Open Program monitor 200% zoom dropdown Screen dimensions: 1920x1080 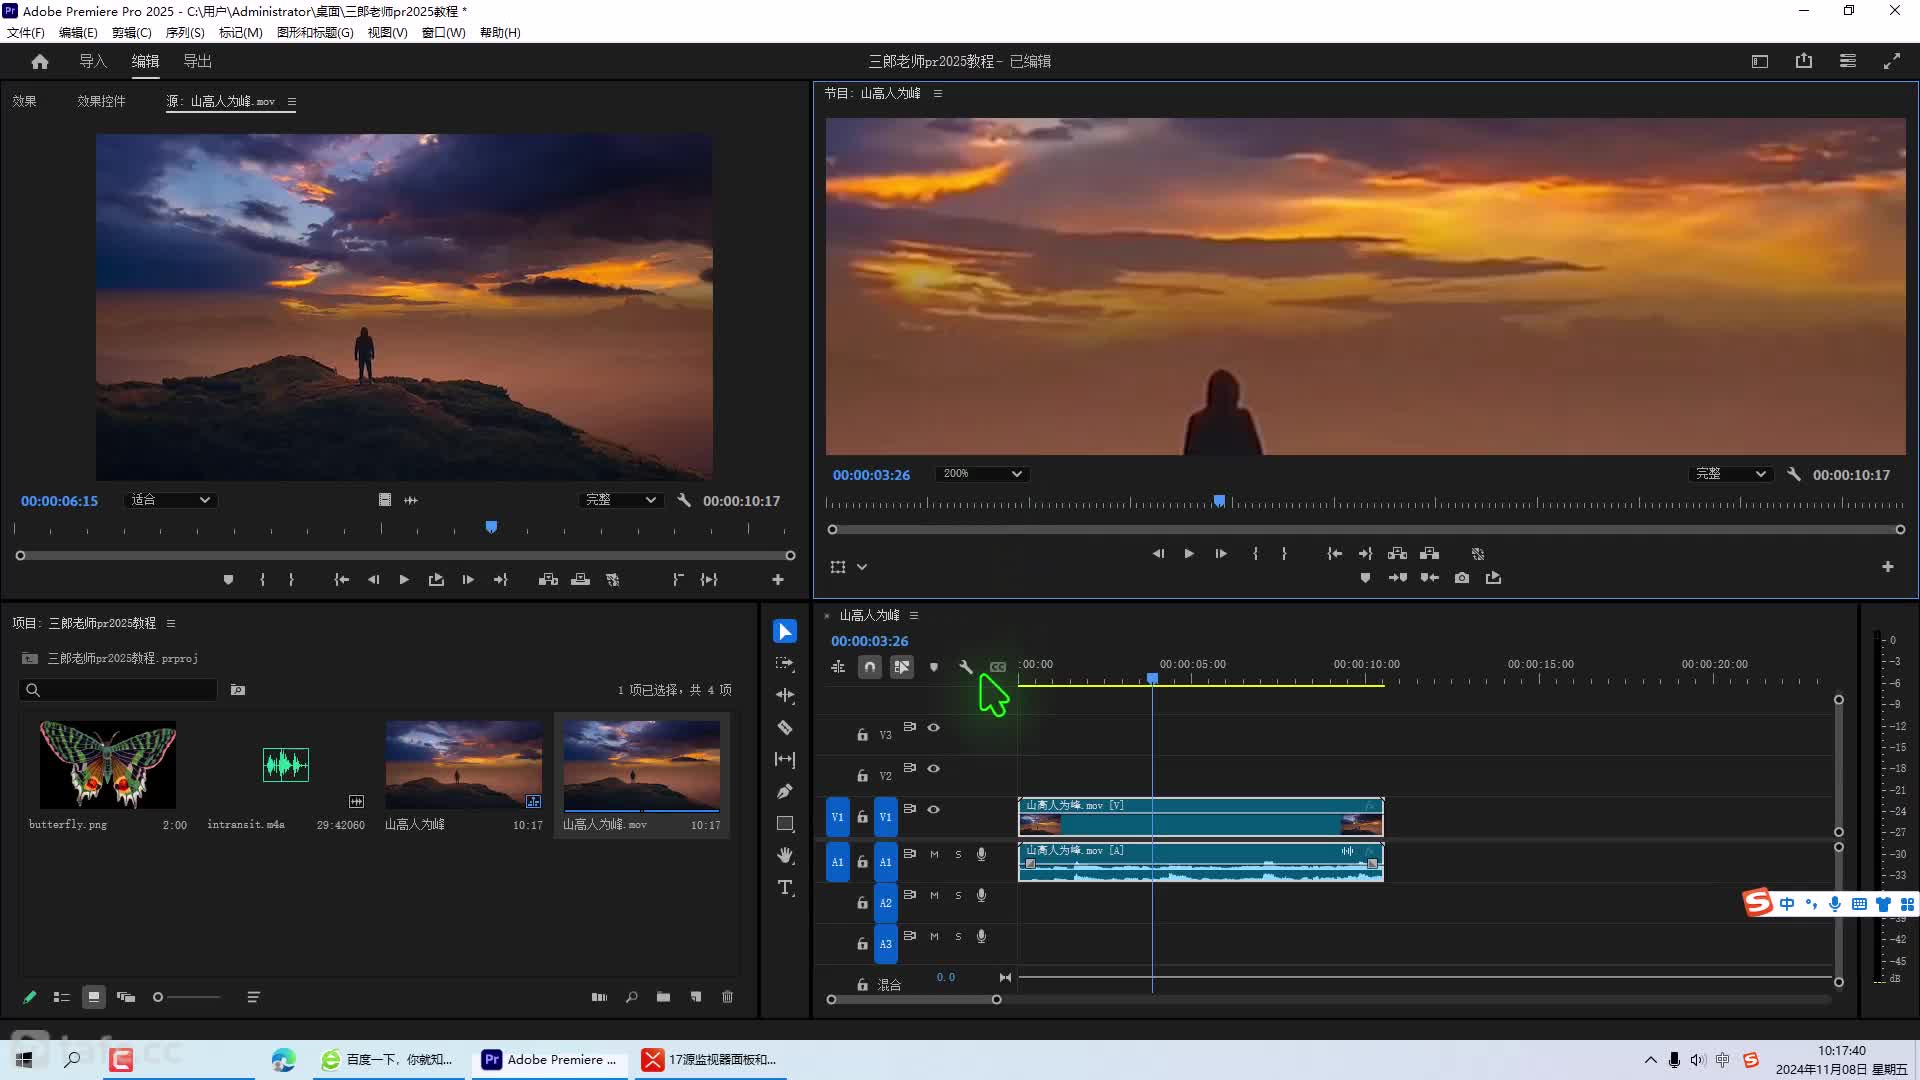982,474
